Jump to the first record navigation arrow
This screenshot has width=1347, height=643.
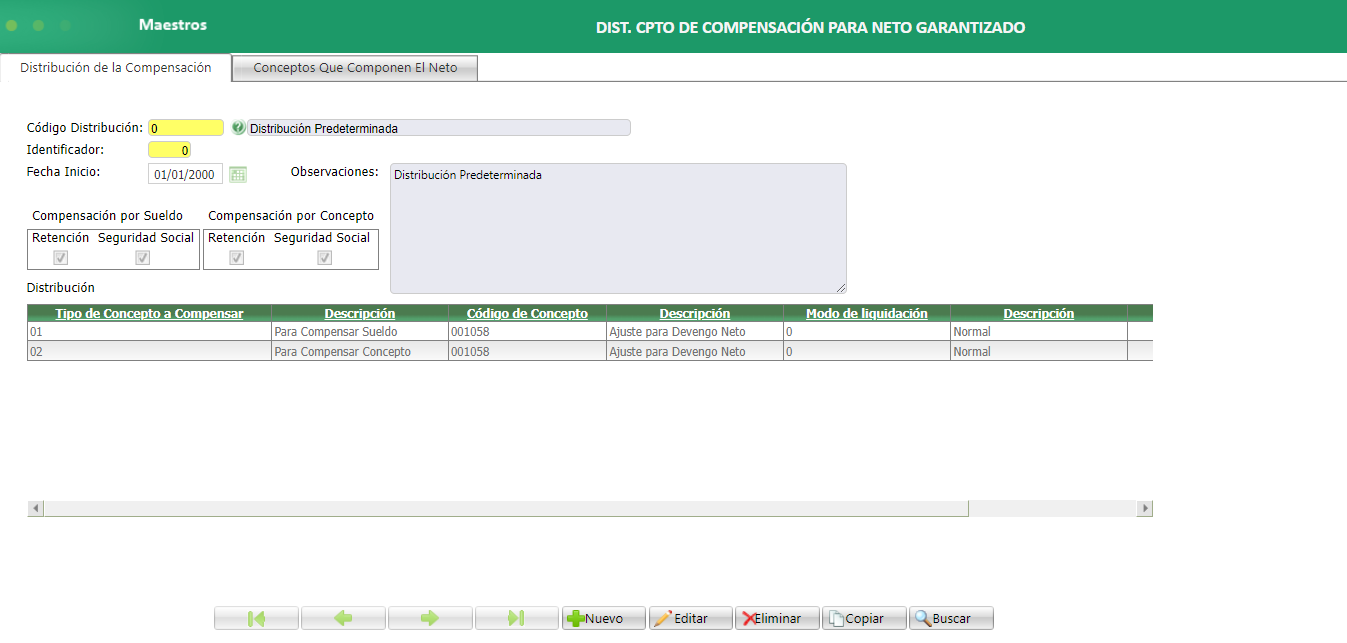(256, 617)
